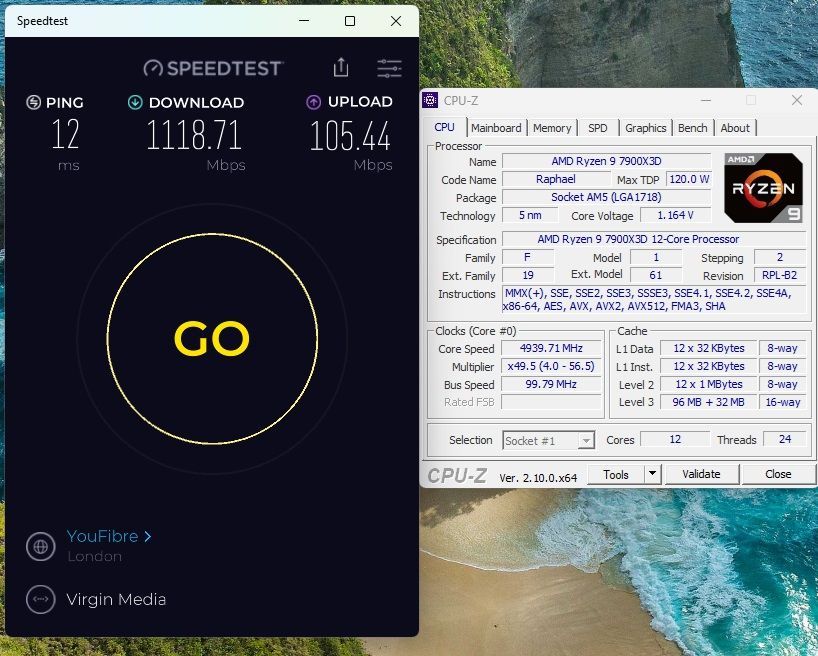Click the globe icon beside YouFibre server
Image resolution: width=818 pixels, height=656 pixels.
41,546
